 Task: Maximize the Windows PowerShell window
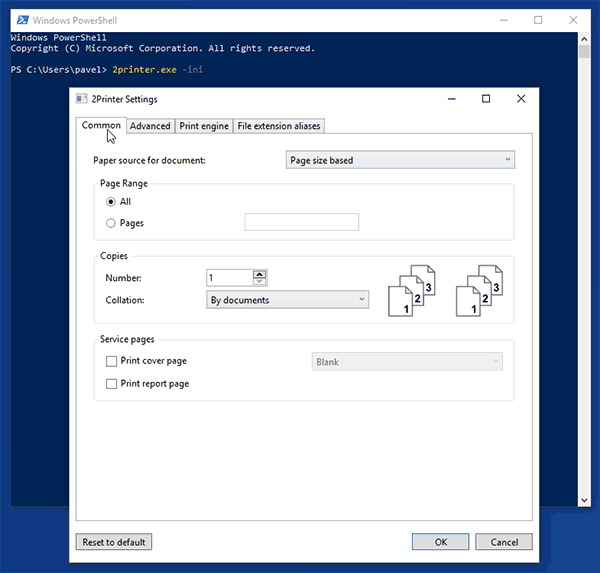538,20
